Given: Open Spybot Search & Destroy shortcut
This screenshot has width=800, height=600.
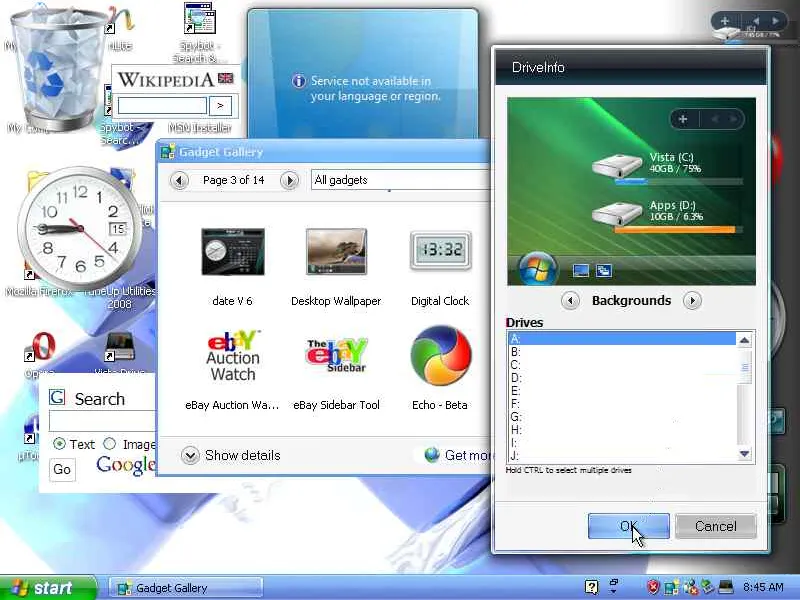Looking at the screenshot, I should 198,32.
